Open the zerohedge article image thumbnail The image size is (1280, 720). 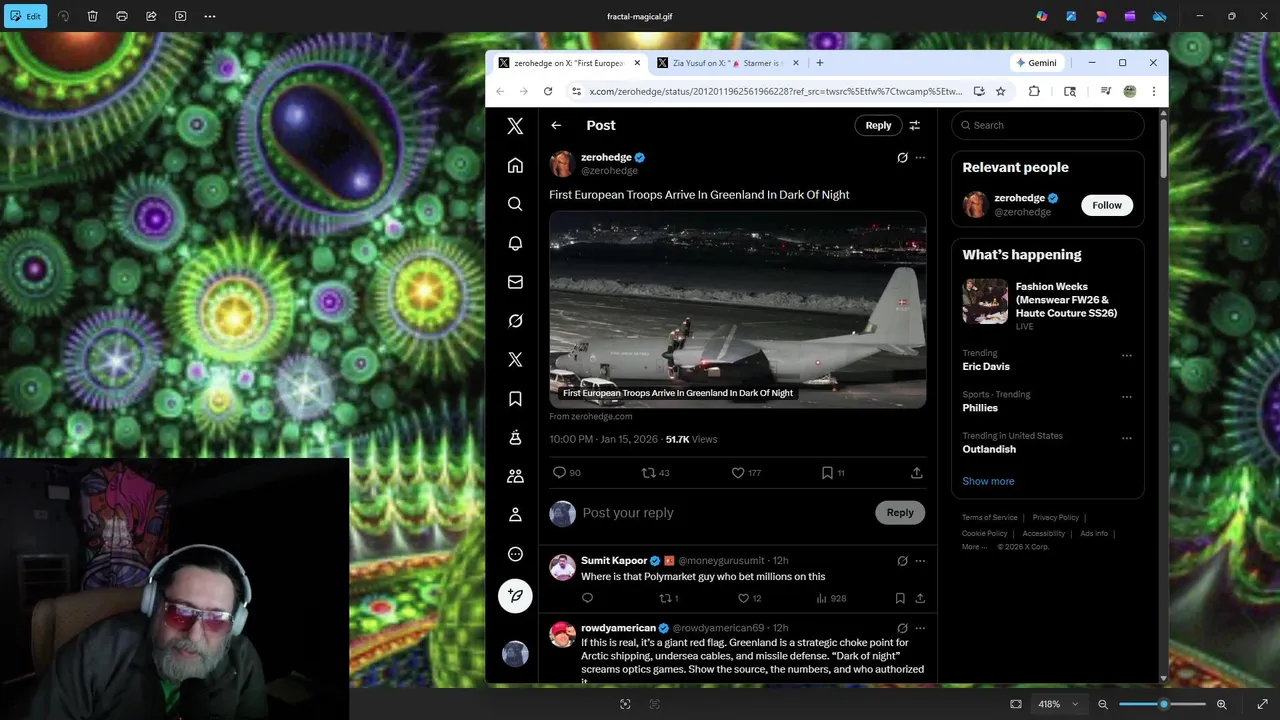(x=737, y=309)
